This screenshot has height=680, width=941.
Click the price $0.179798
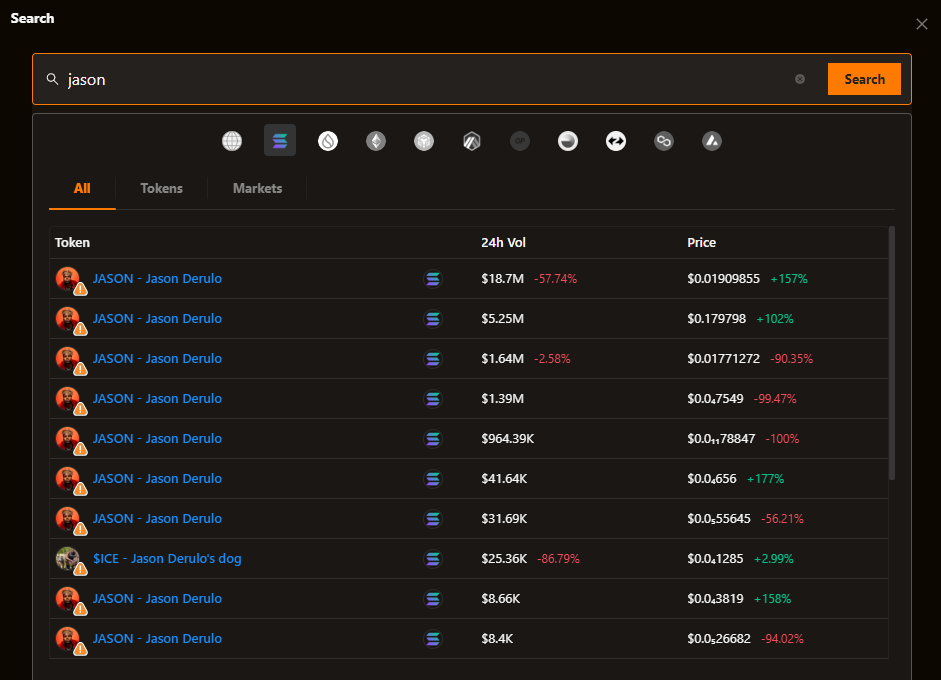(717, 319)
